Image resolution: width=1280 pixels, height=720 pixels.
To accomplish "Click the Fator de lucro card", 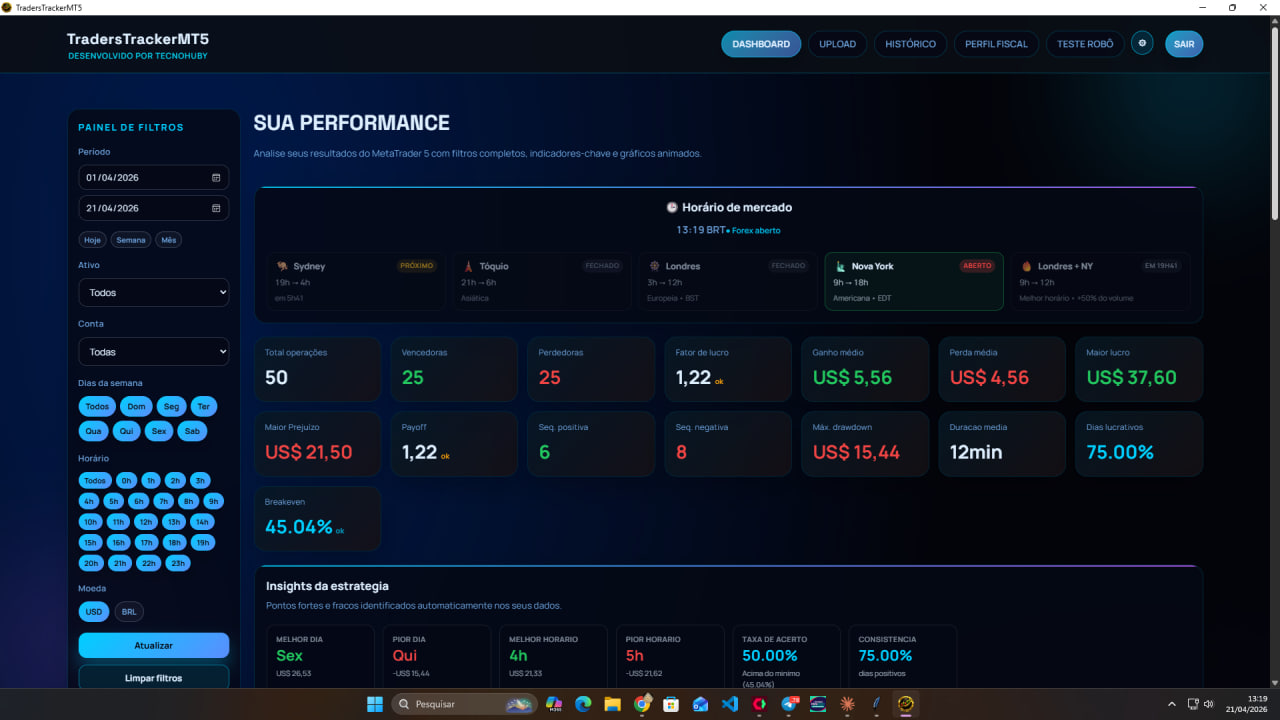I will pos(728,369).
